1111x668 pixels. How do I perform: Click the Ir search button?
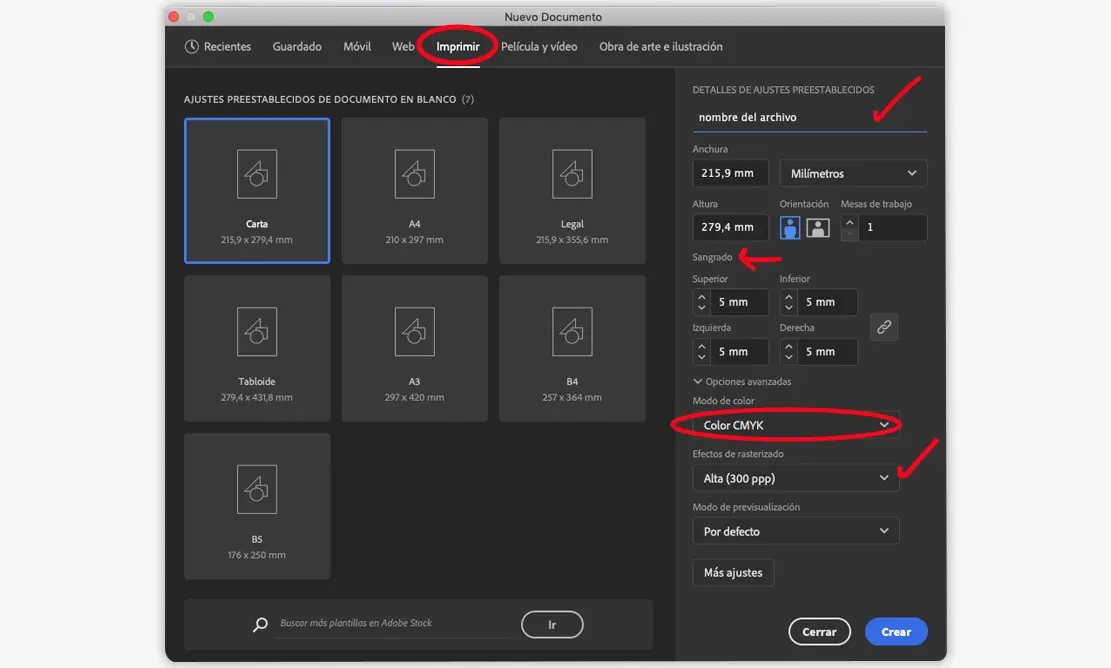click(x=552, y=625)
